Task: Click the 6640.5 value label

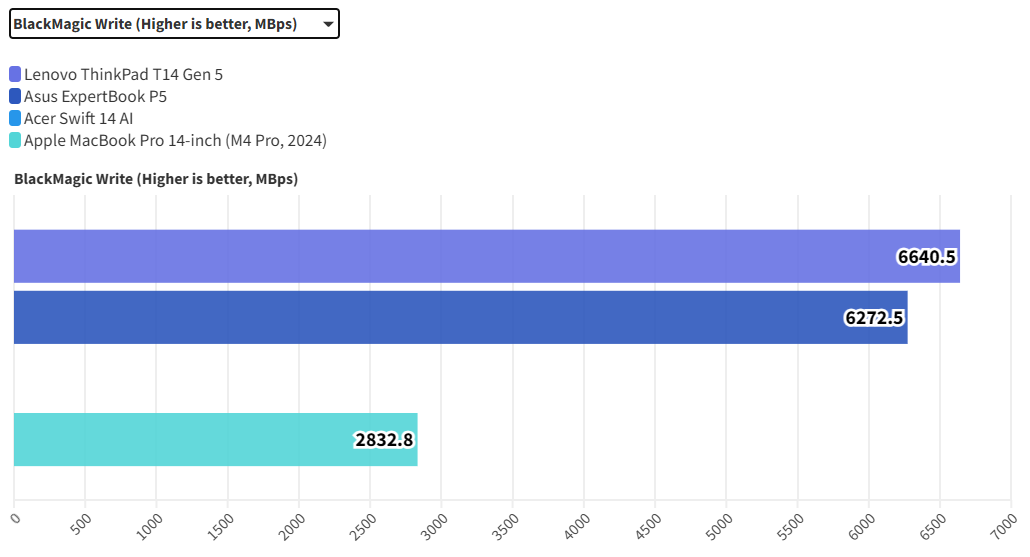Action: coord(927,257)
